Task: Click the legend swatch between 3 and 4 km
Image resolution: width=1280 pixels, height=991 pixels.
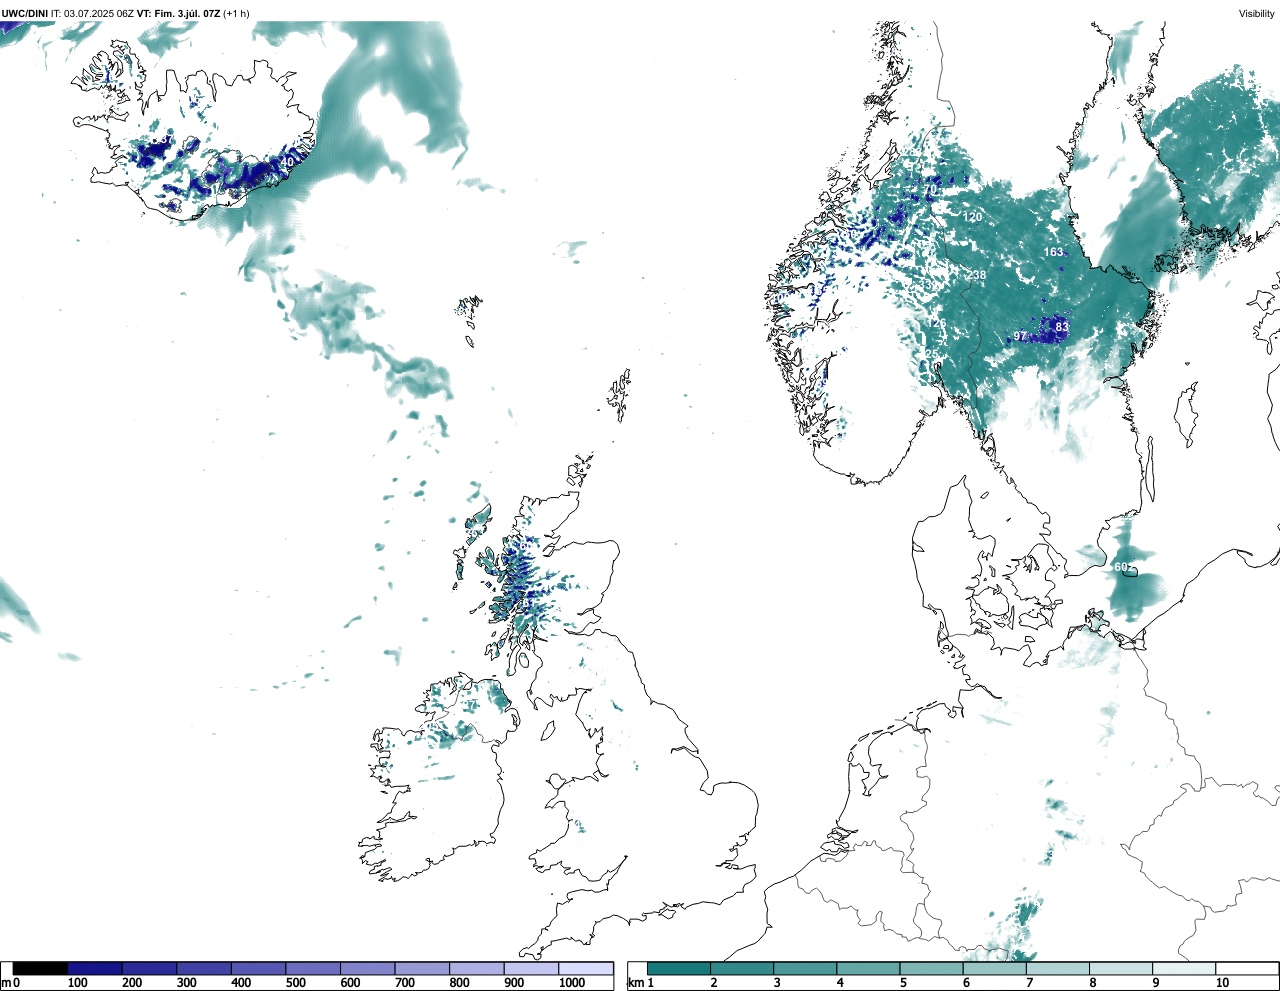Action: [805, 968]
